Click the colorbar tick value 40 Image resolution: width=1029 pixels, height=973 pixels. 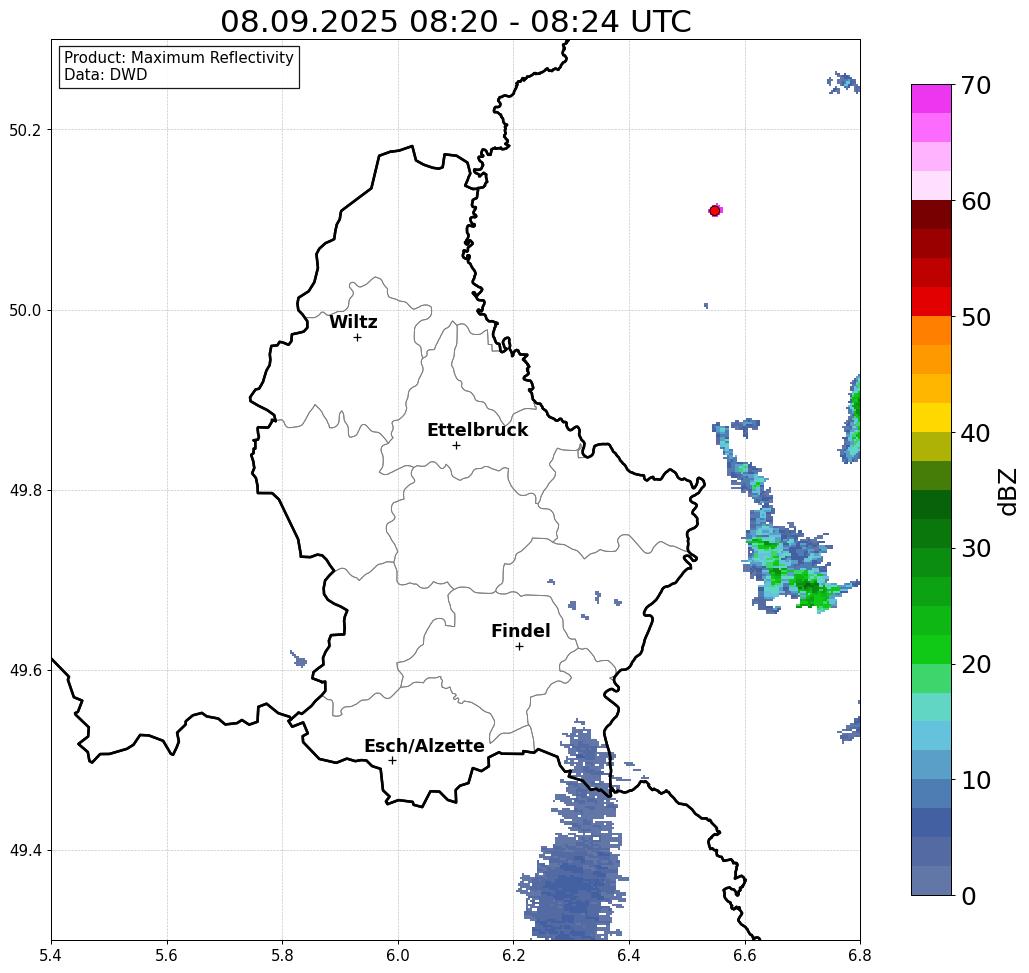click(x=976, y=433)
